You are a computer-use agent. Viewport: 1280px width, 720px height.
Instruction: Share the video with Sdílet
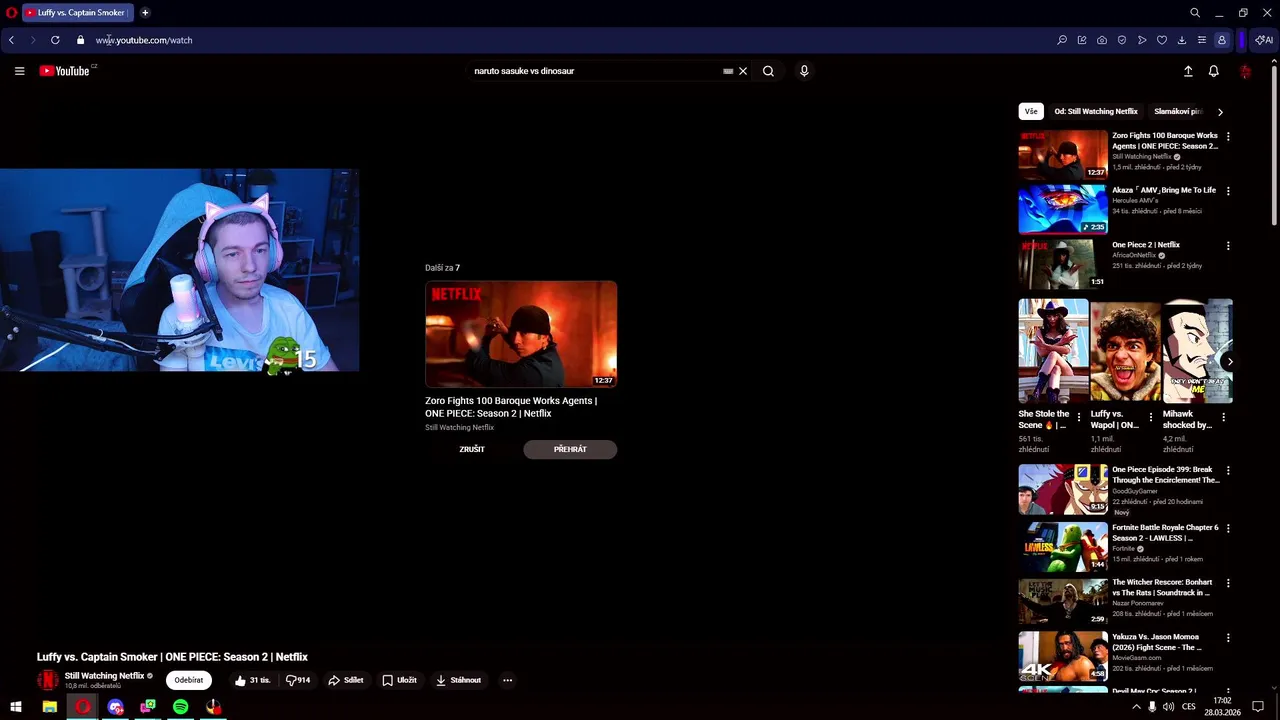coord(346,680)
